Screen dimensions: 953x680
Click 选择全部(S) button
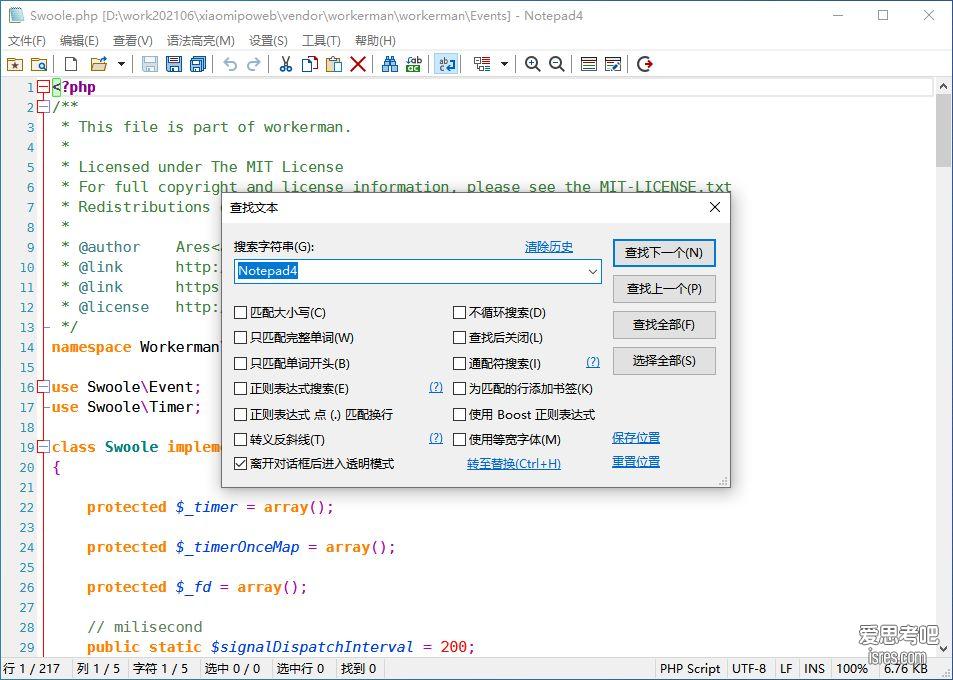point(664,361)
